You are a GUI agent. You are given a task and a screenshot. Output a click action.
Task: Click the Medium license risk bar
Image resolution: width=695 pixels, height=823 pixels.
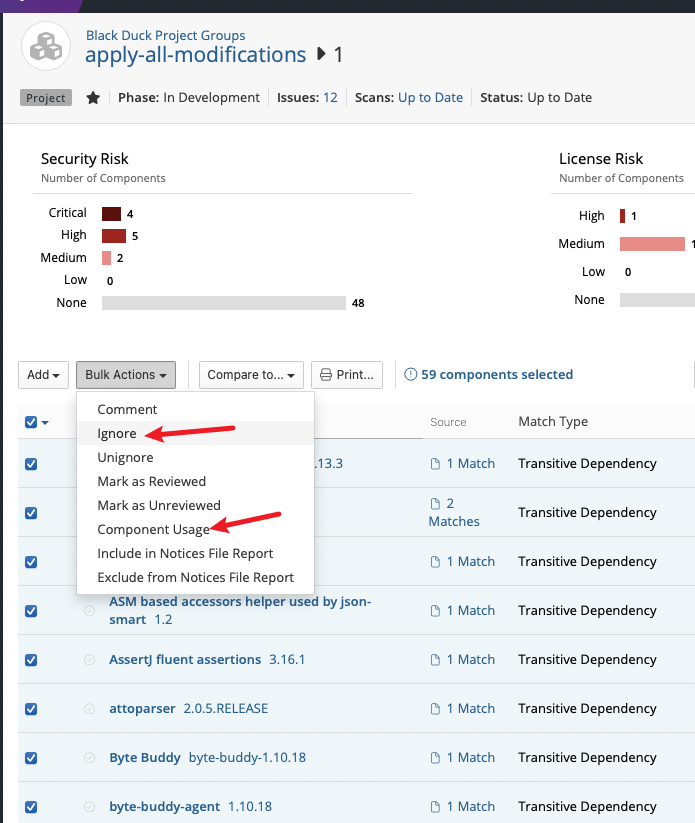[652, 244]
